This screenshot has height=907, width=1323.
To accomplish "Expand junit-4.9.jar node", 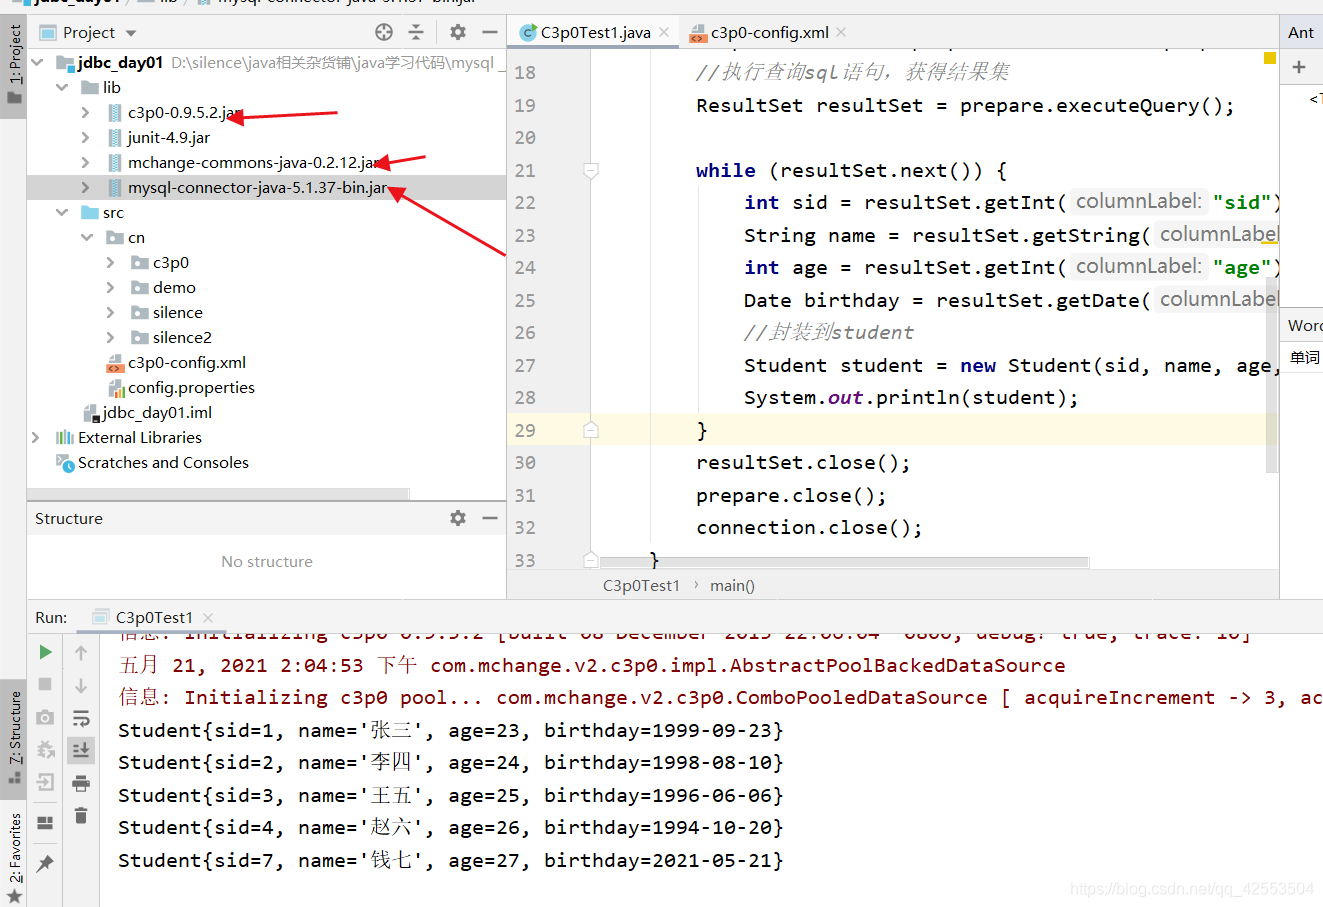I will pos(86,137).
